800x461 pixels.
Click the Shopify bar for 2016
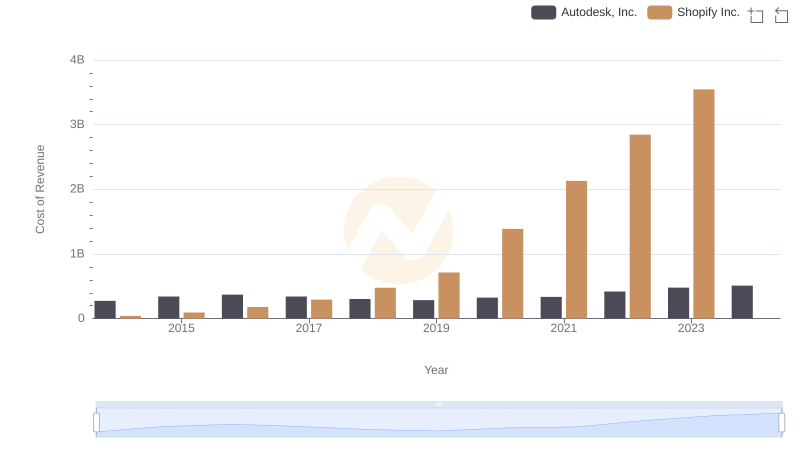[258, 313]
